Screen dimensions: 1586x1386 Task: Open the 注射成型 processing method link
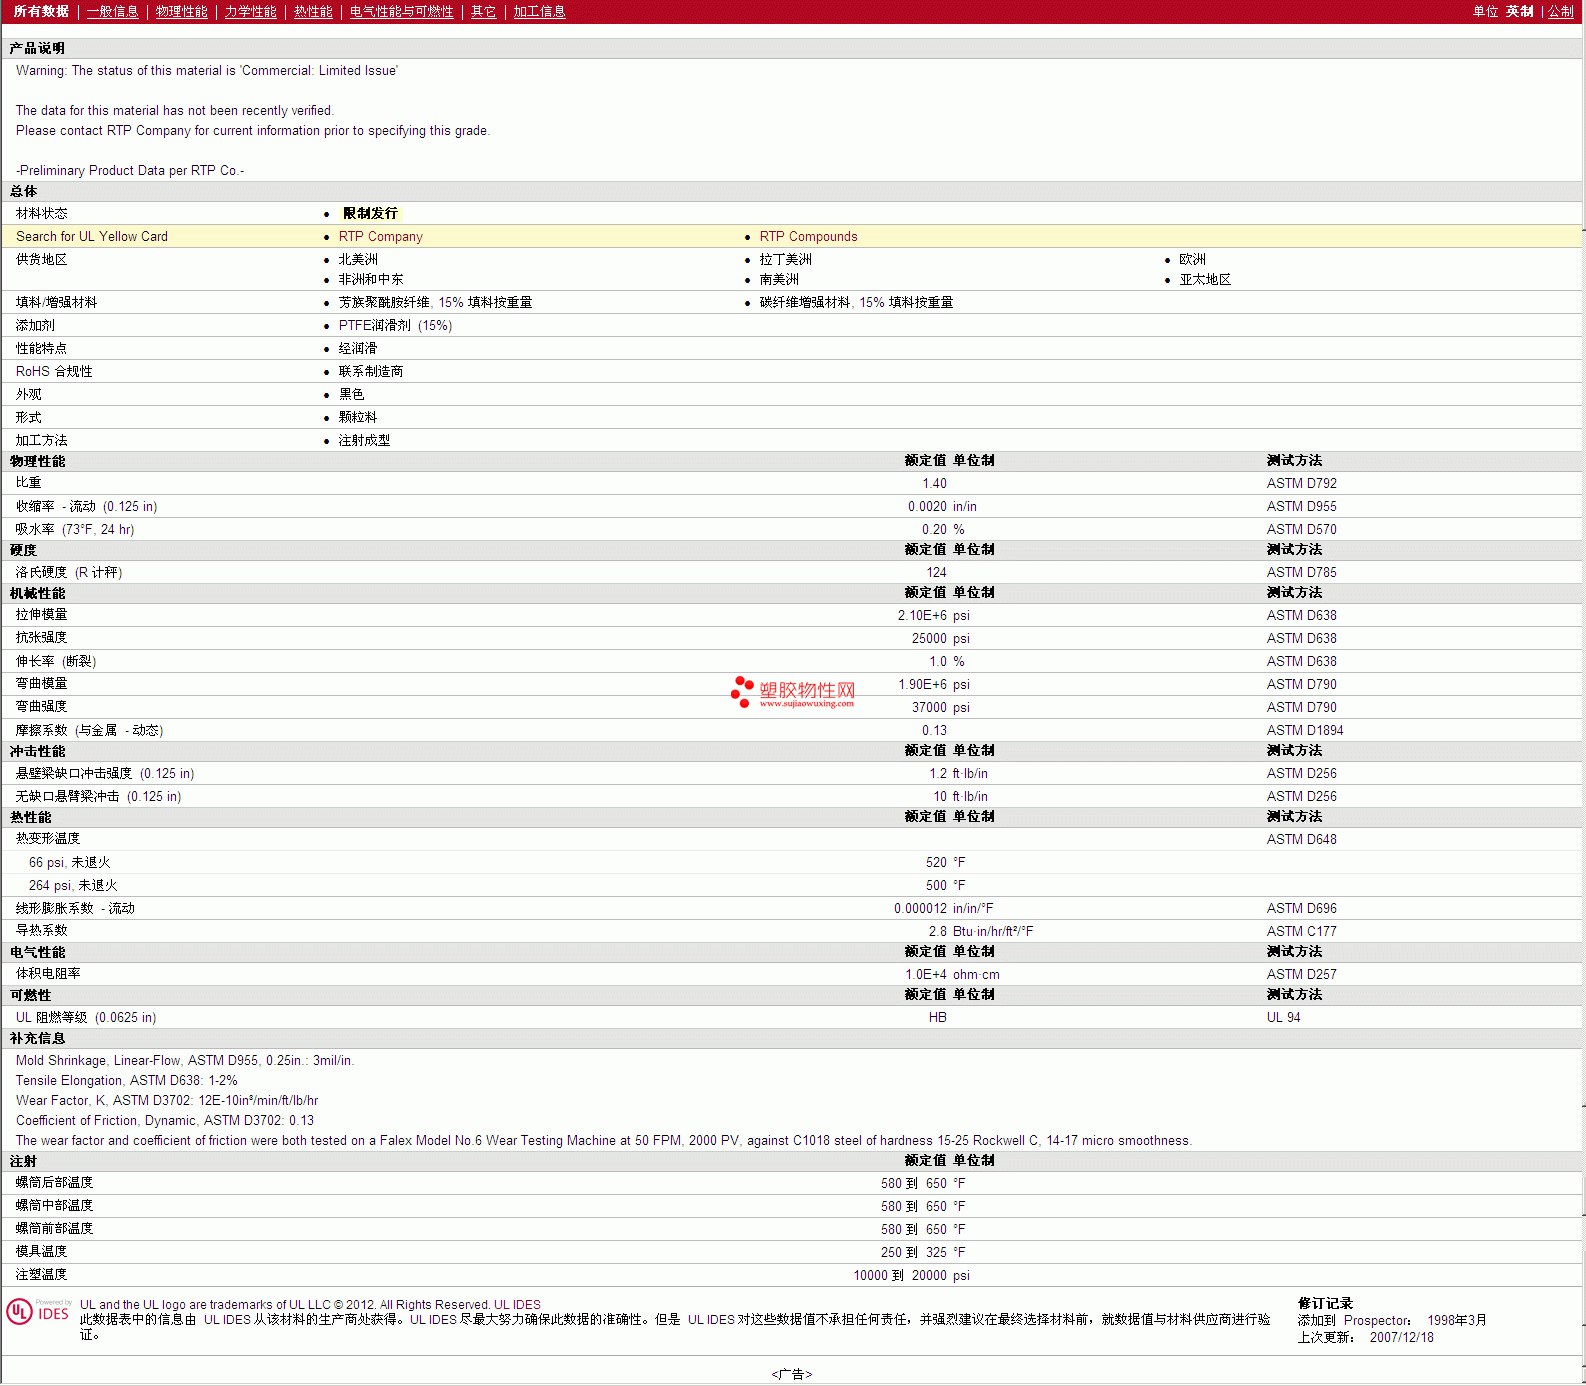[x=364, y=441]
